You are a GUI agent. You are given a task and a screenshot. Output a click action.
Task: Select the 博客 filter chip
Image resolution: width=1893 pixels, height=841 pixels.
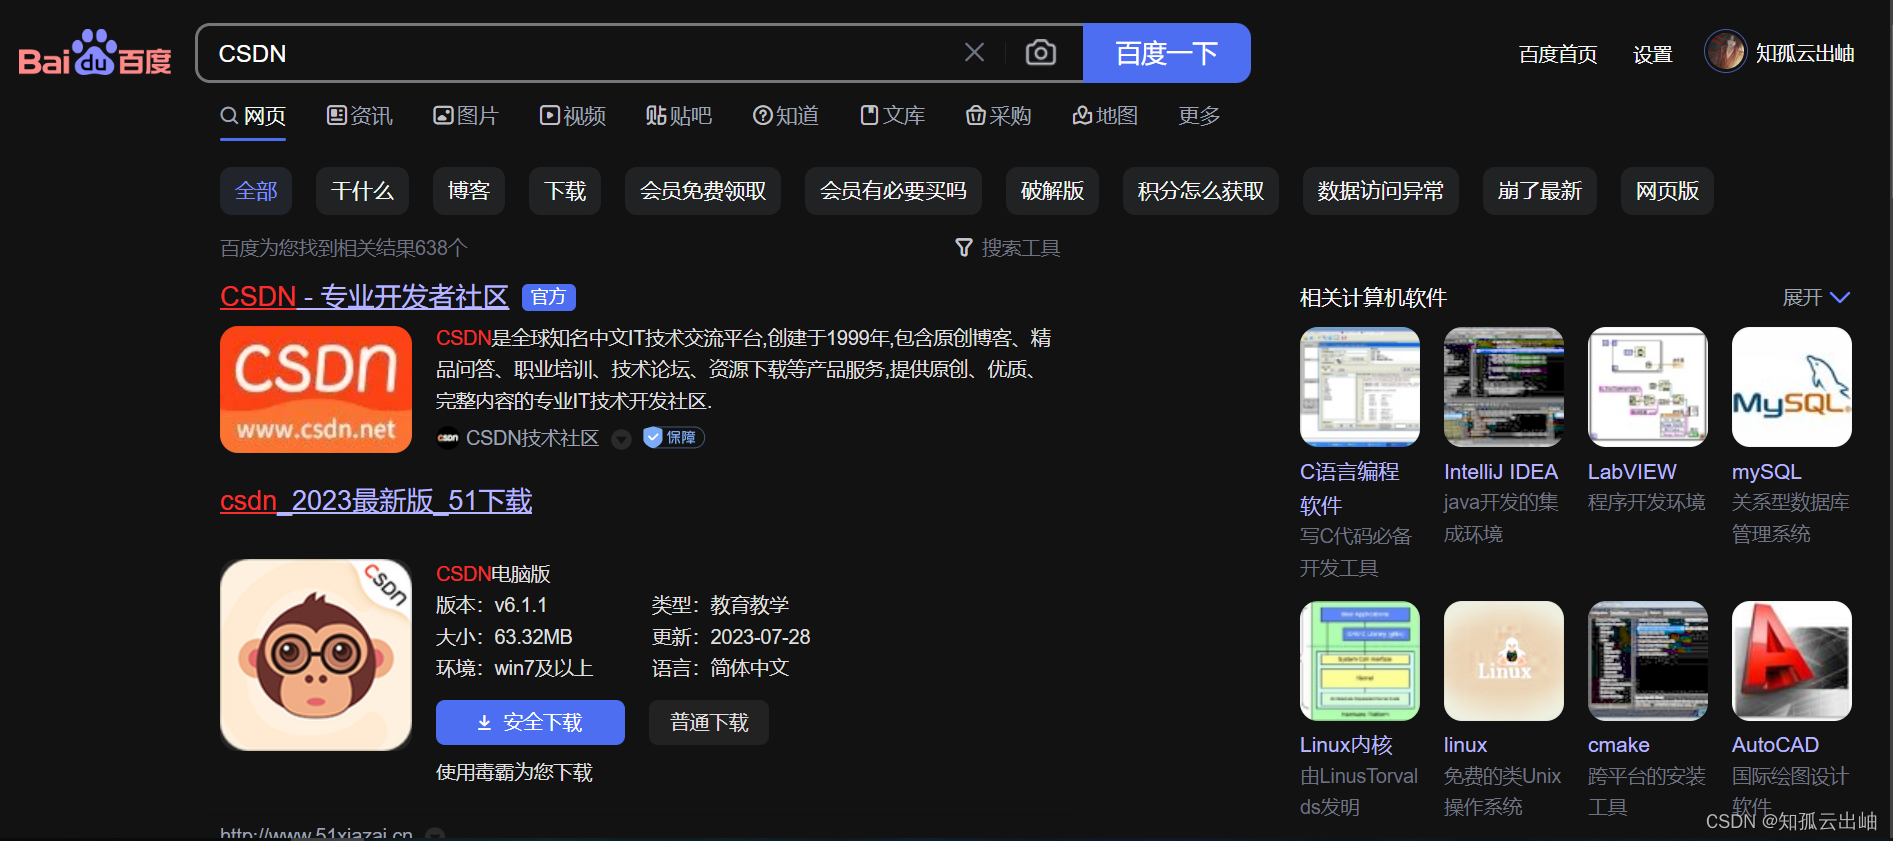pos(469,191)
